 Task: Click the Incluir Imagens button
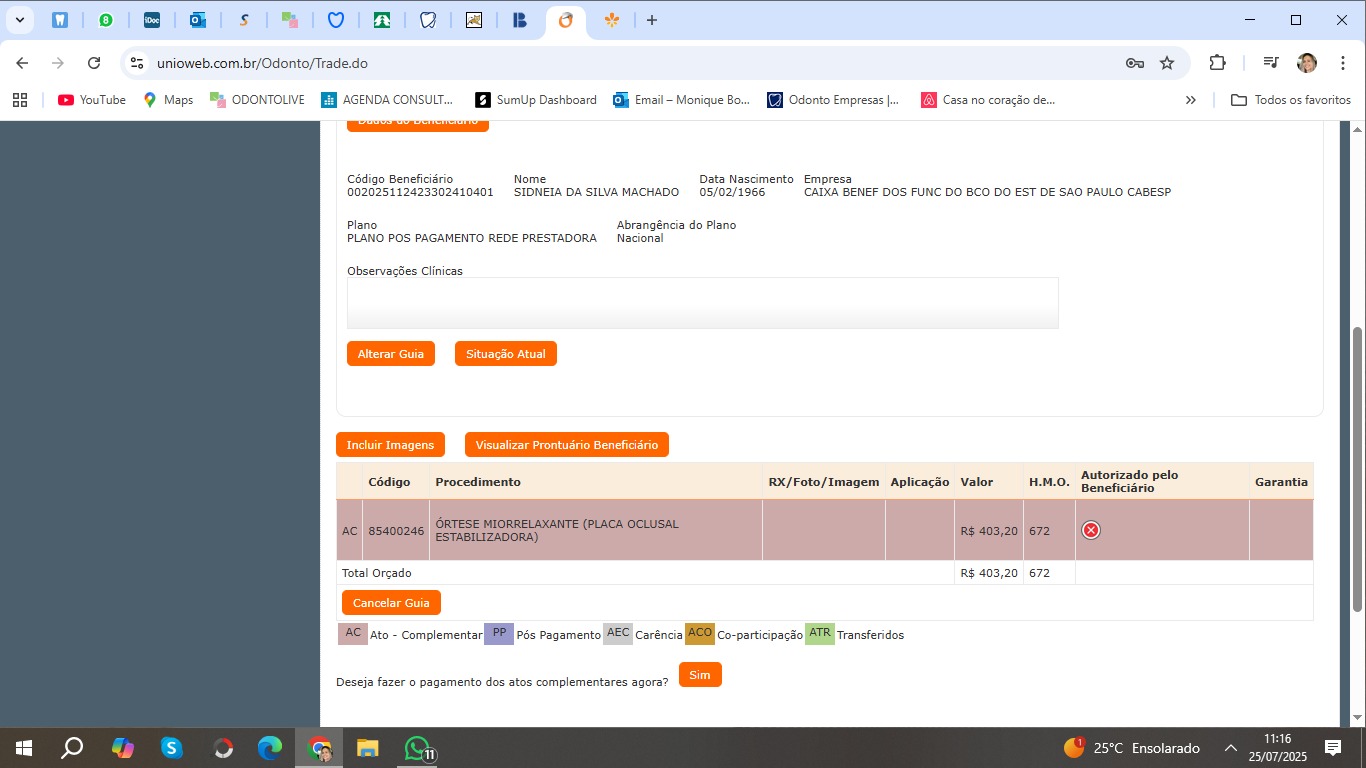[390, 445]
